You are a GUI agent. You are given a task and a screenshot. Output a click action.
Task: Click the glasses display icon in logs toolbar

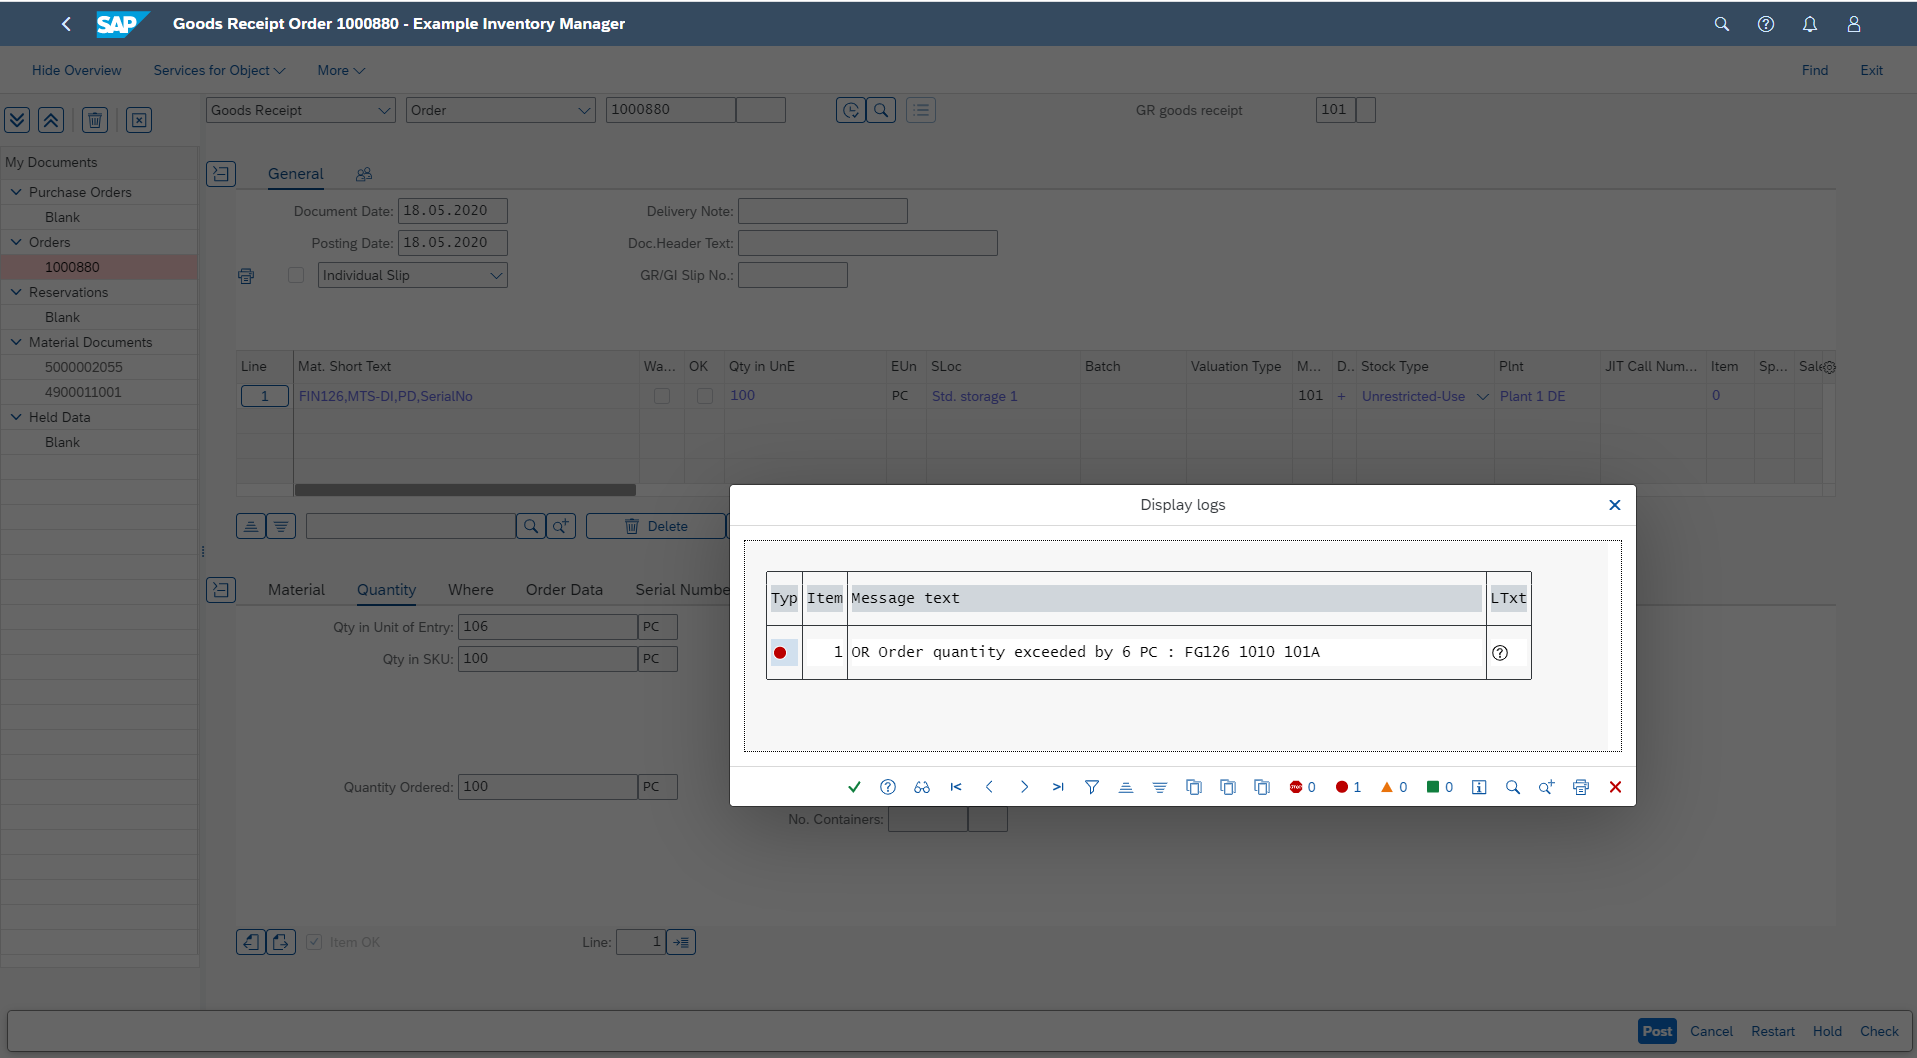(x=922, y=787)
